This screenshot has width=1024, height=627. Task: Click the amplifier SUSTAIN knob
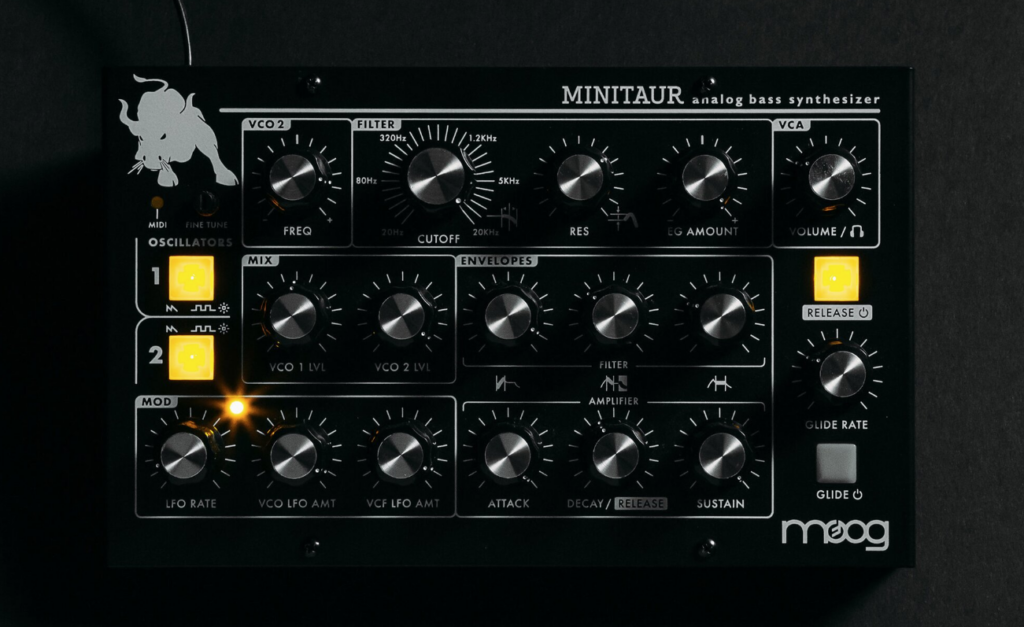point(722,455)
